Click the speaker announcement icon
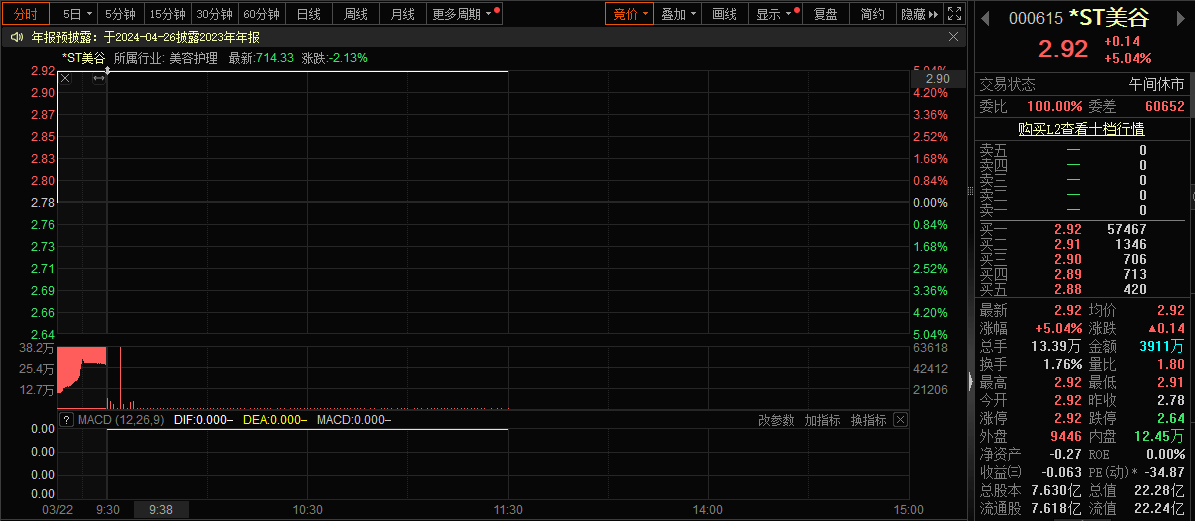This screenshot has width=1195, height=521. [x=17, y=37]
